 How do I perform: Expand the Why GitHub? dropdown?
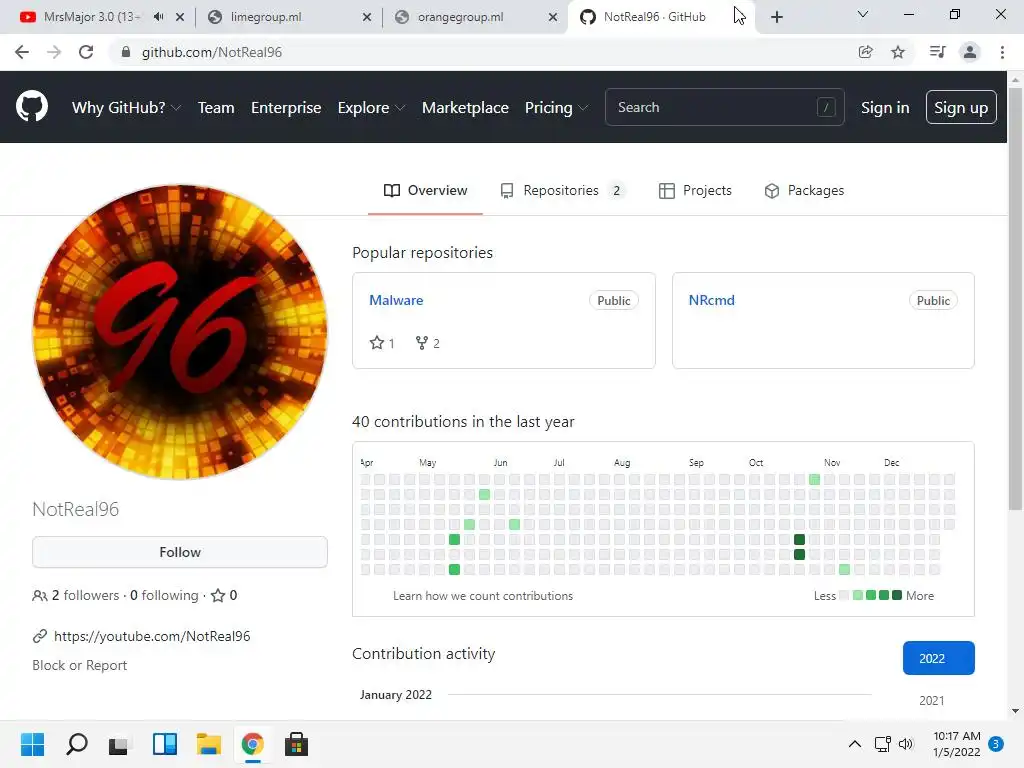[126, 107]
